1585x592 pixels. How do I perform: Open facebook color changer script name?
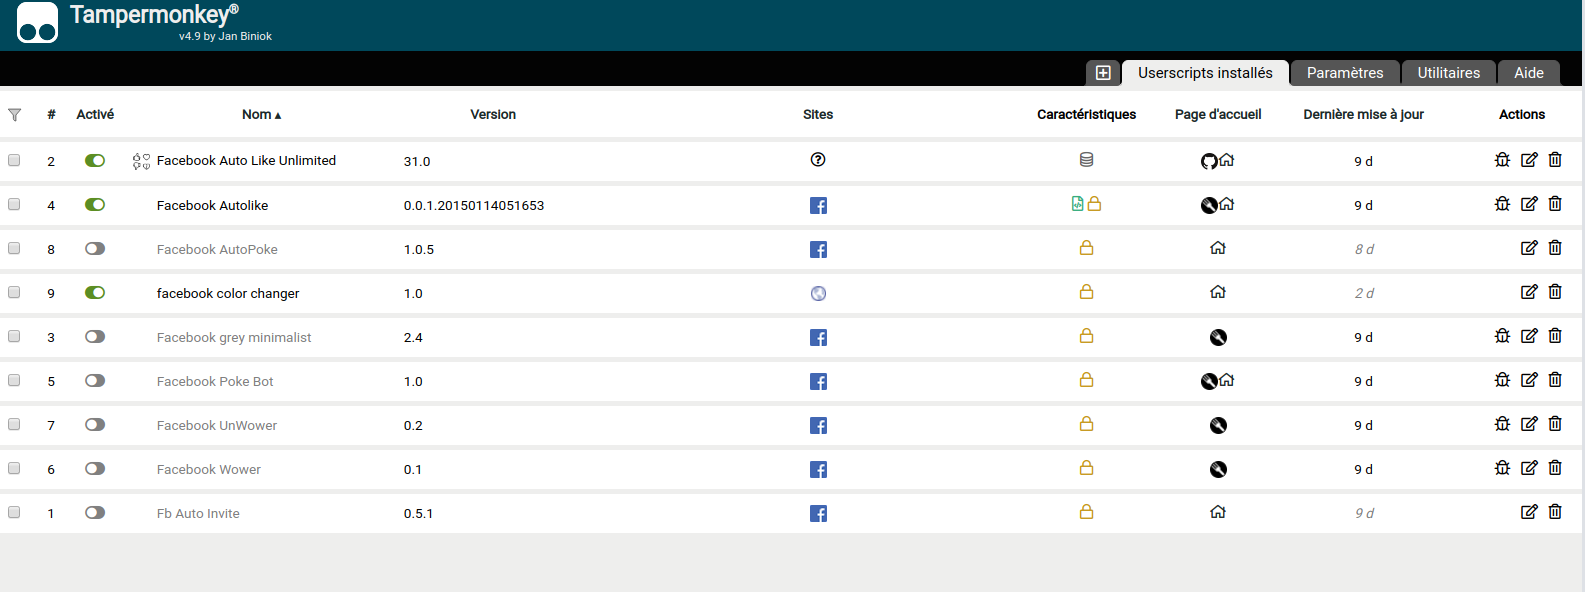(x=228, y=294)
